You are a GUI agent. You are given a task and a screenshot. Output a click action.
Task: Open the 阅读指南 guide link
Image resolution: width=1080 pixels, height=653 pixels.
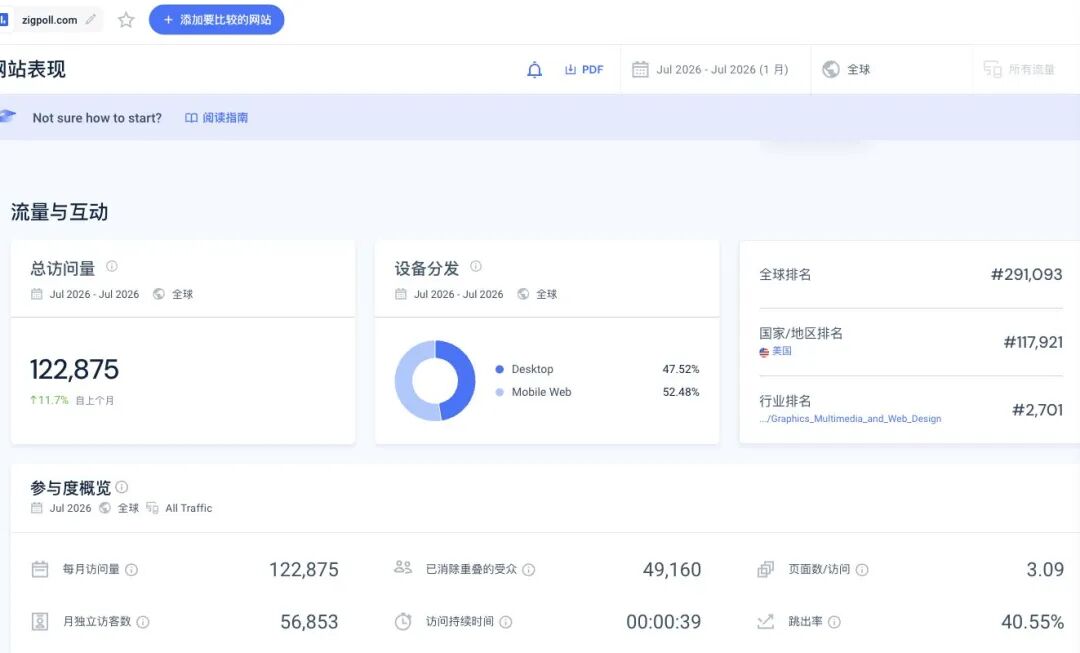[216, 118]
